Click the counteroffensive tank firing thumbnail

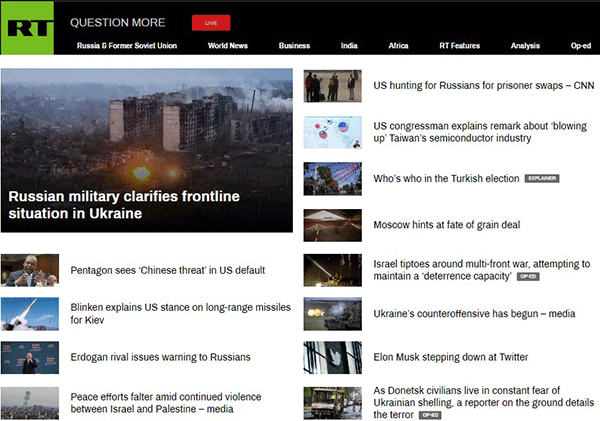pos(333,314)
